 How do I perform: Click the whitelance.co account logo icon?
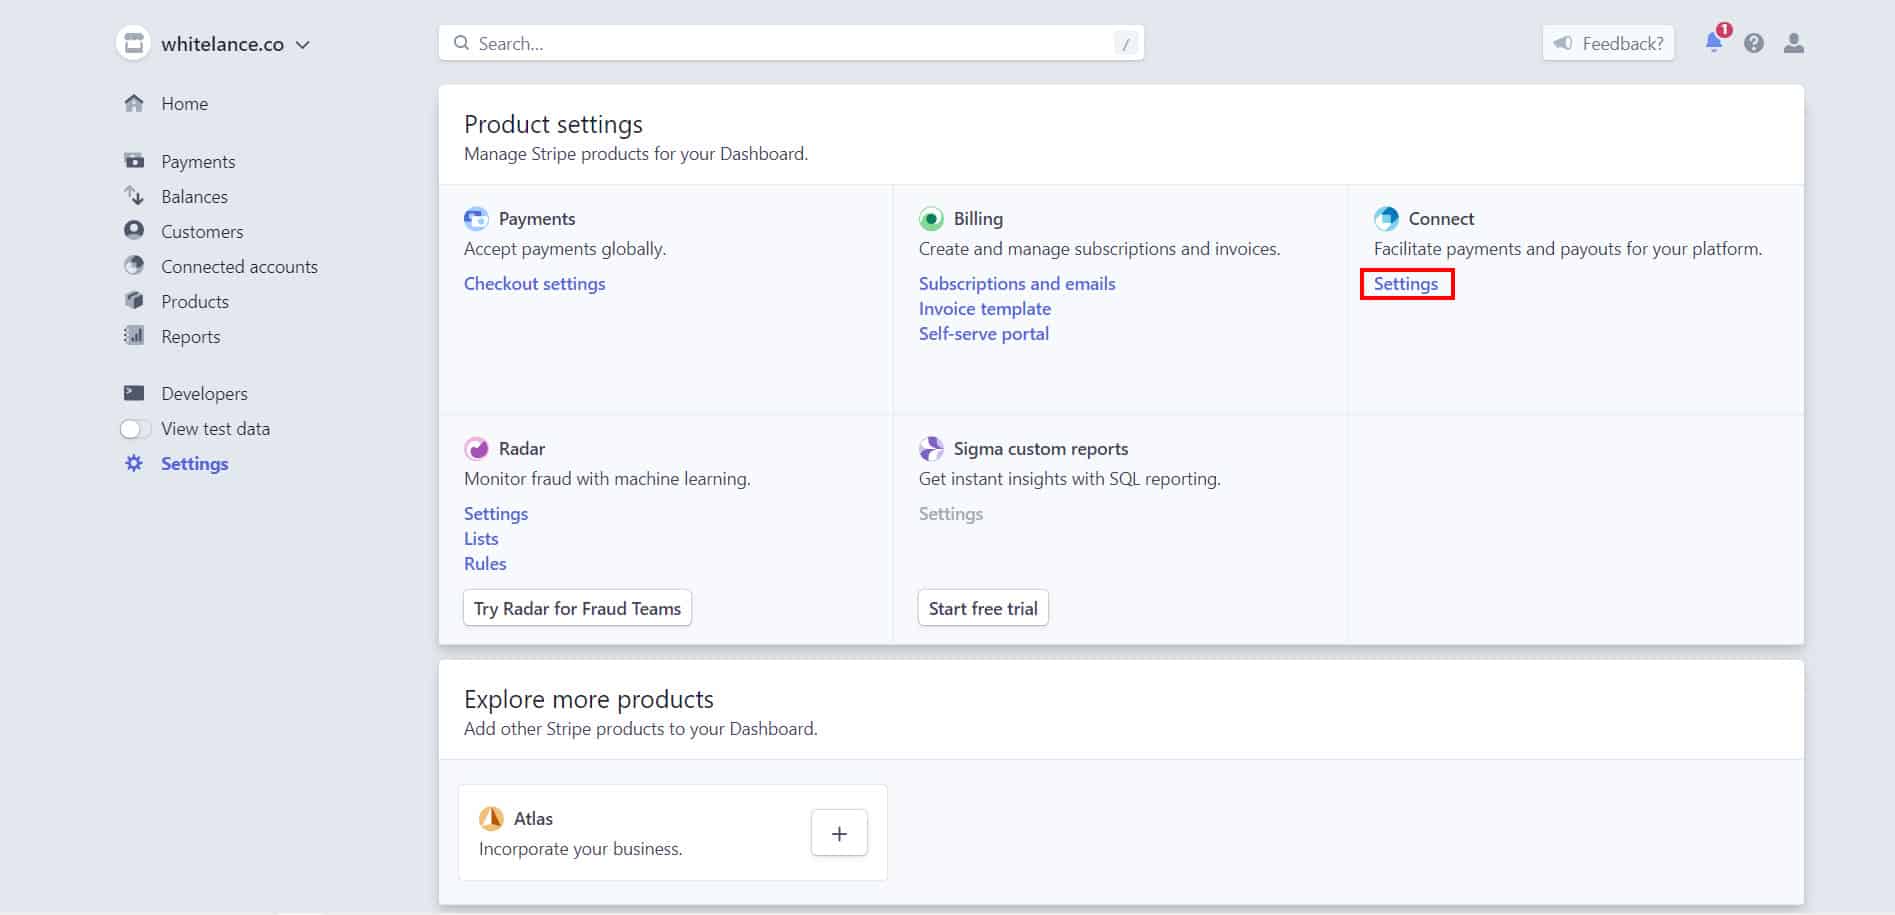point(133,44)
